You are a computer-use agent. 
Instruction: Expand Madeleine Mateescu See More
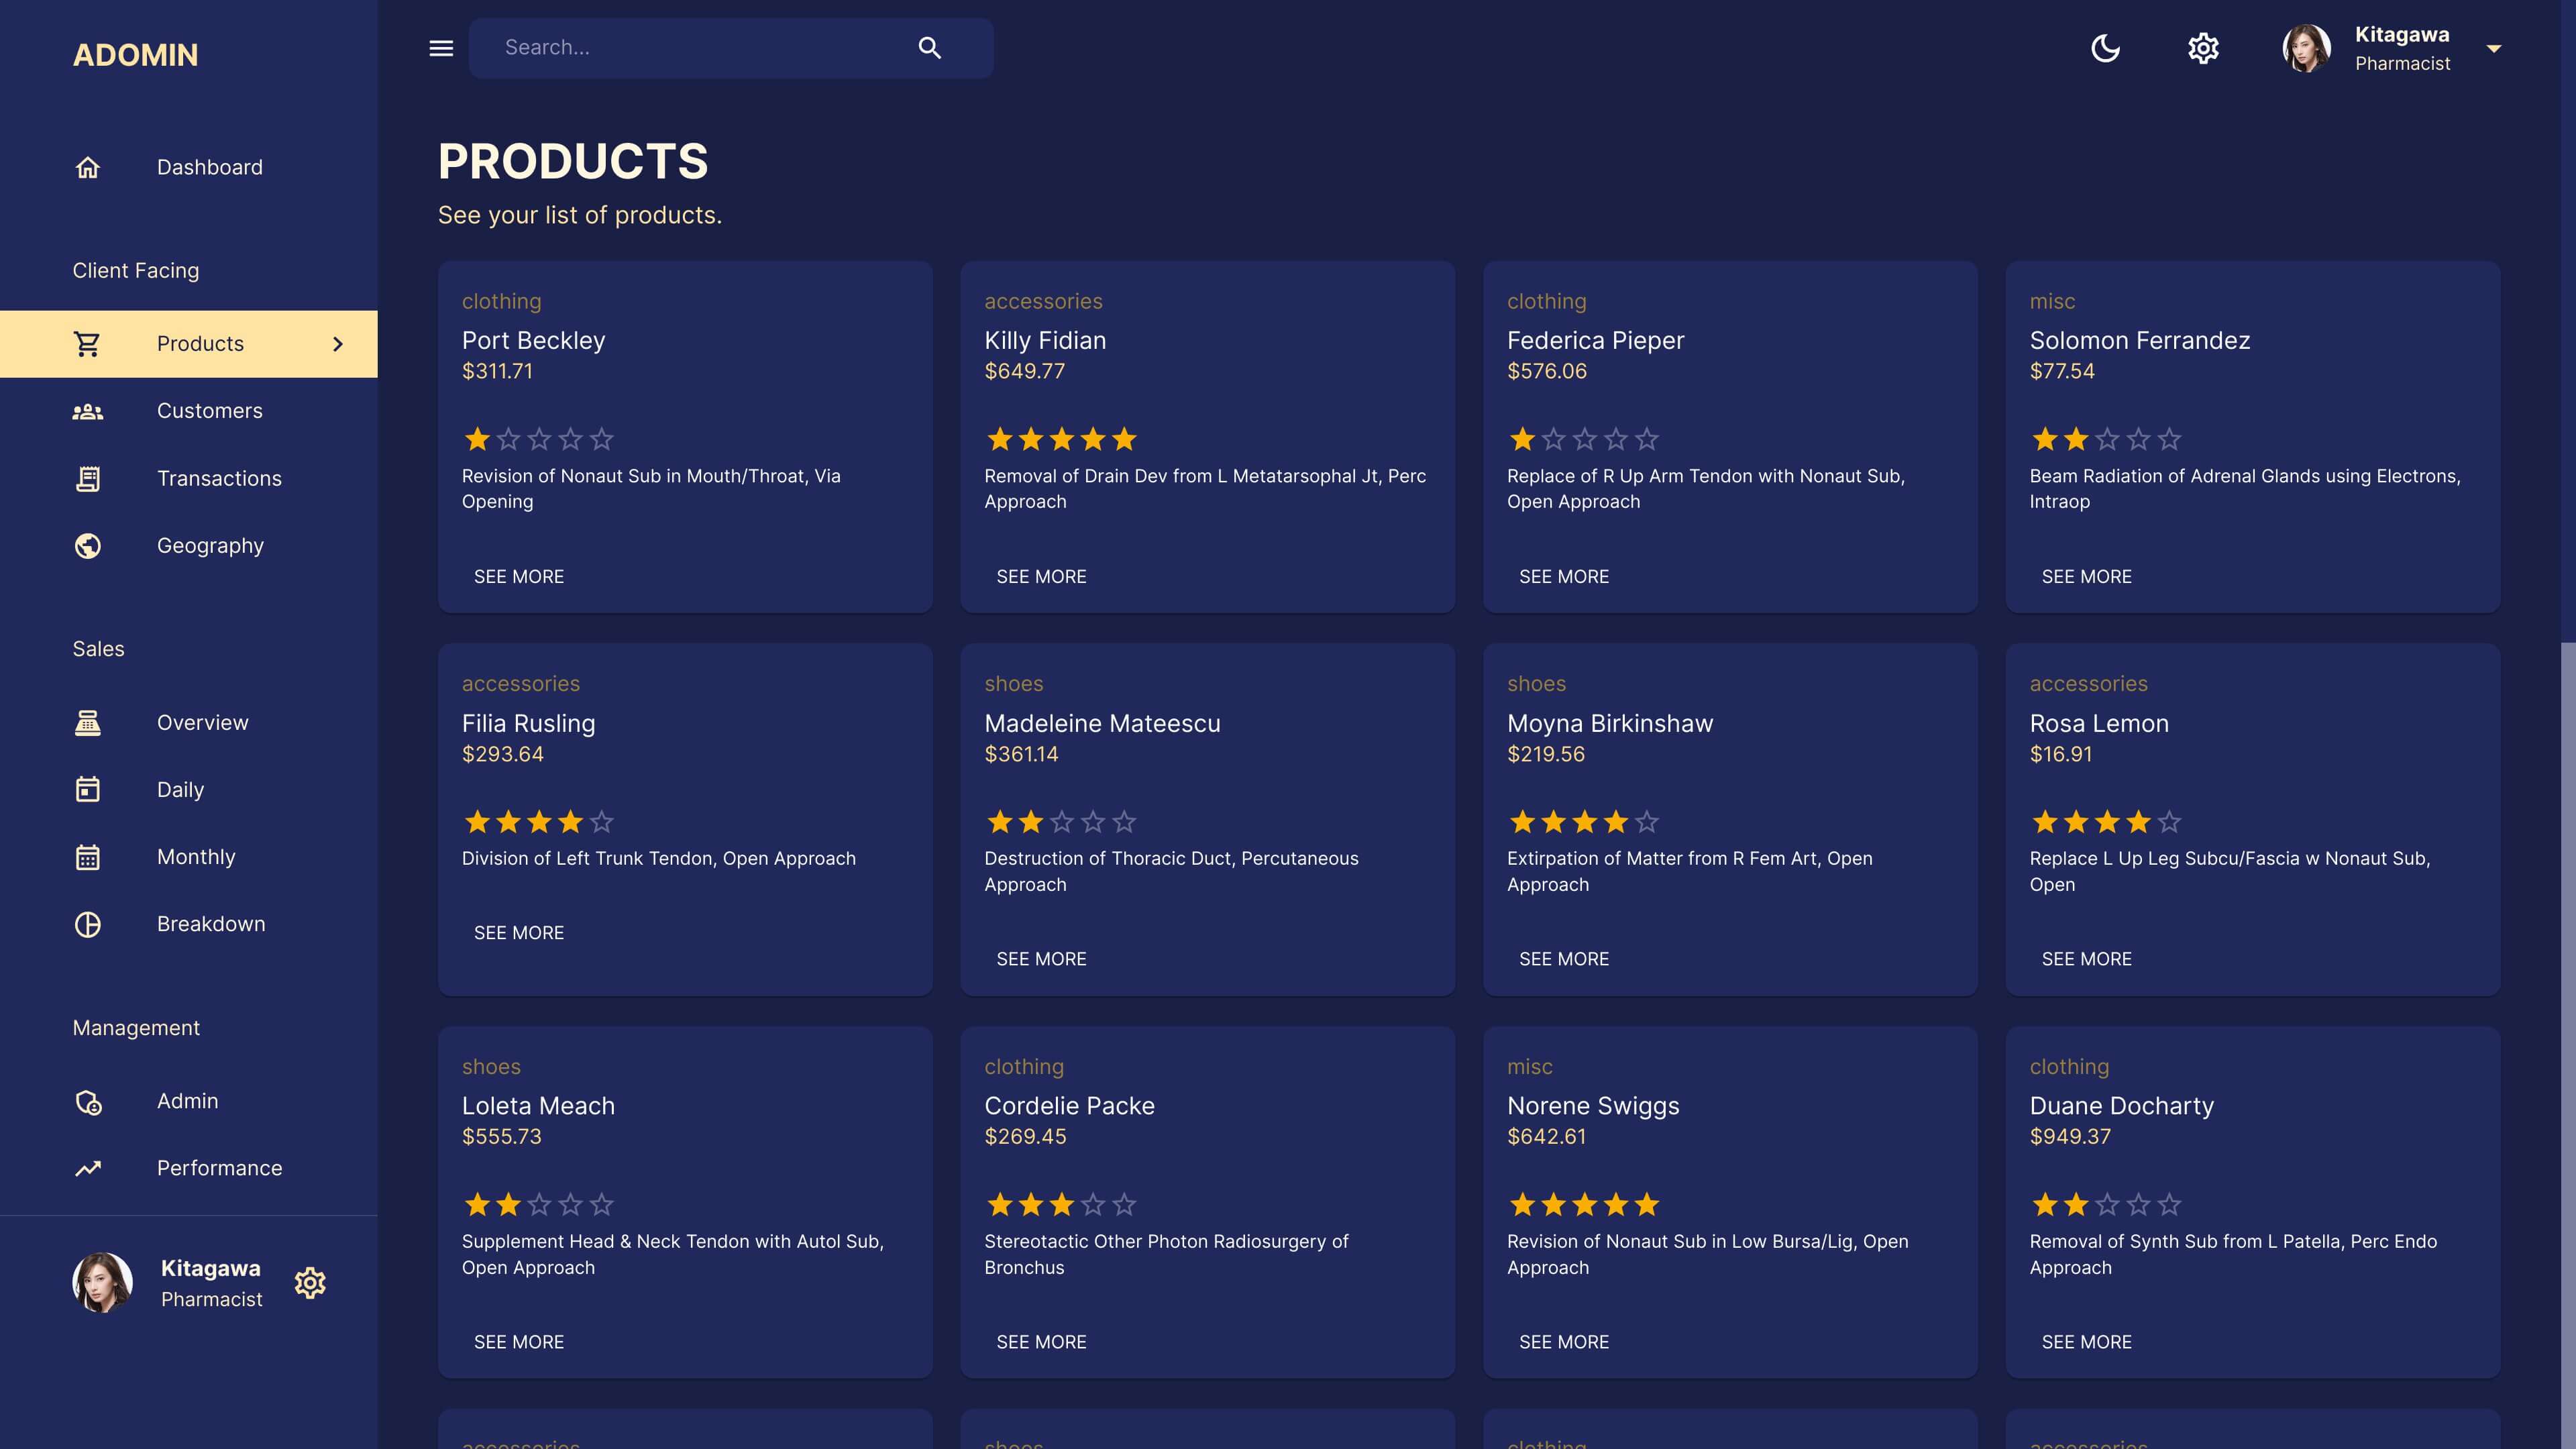pos(1041,959)
